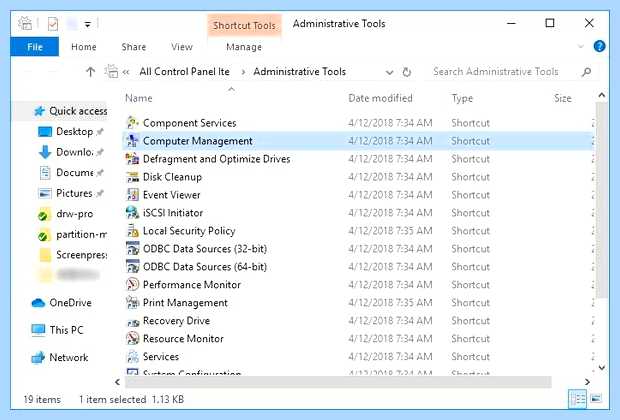620x420 pixels.
Task: Open the Customize Quick Access Toolbar dropdown
Action: [87, 25]
